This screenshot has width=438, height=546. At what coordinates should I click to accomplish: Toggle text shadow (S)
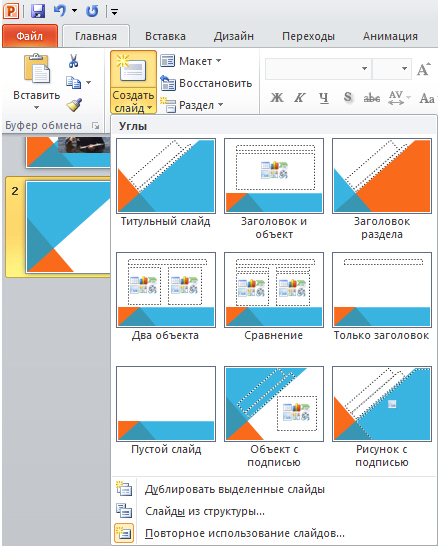point(347,98)
